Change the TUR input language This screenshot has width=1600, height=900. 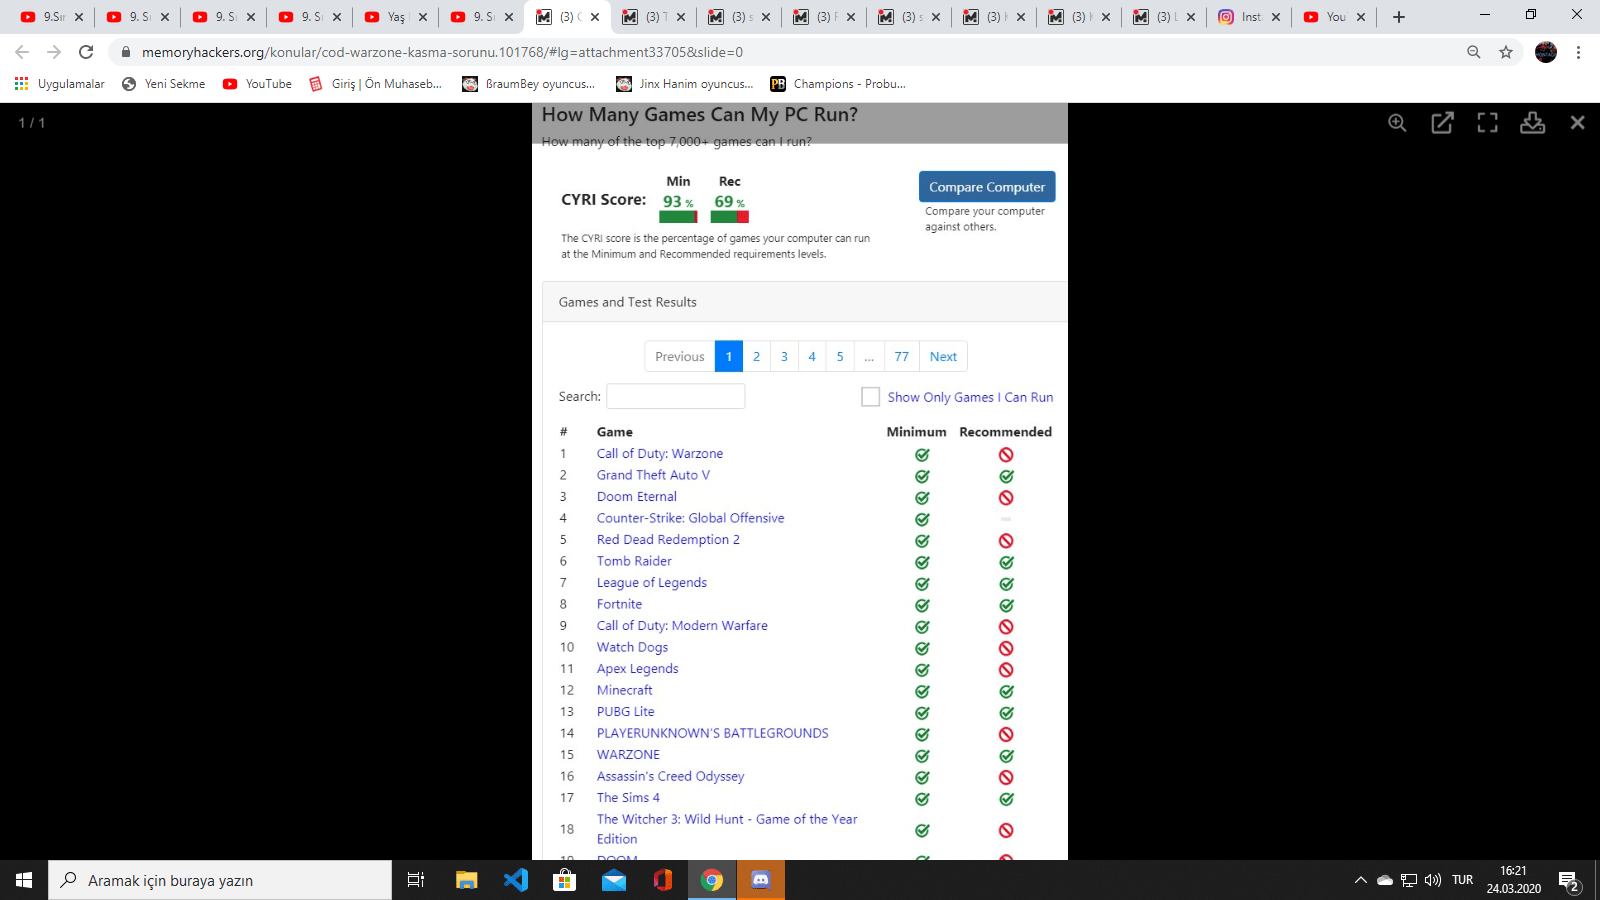(x=1463, y=880)
